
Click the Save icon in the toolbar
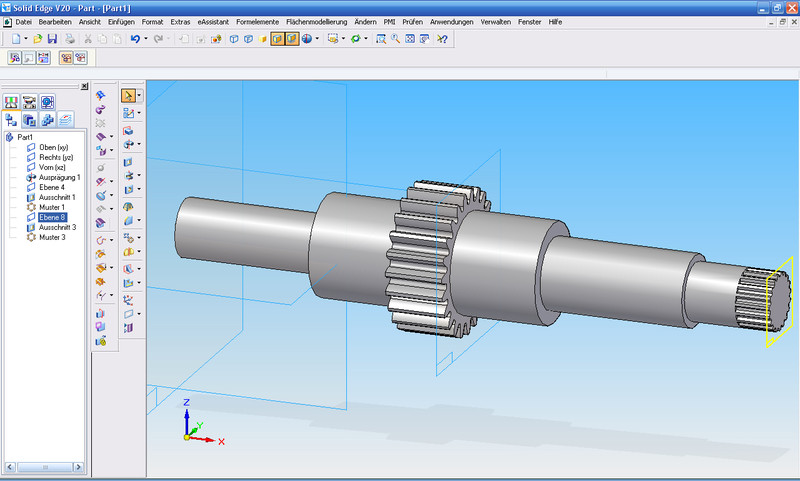coord(52,39)
